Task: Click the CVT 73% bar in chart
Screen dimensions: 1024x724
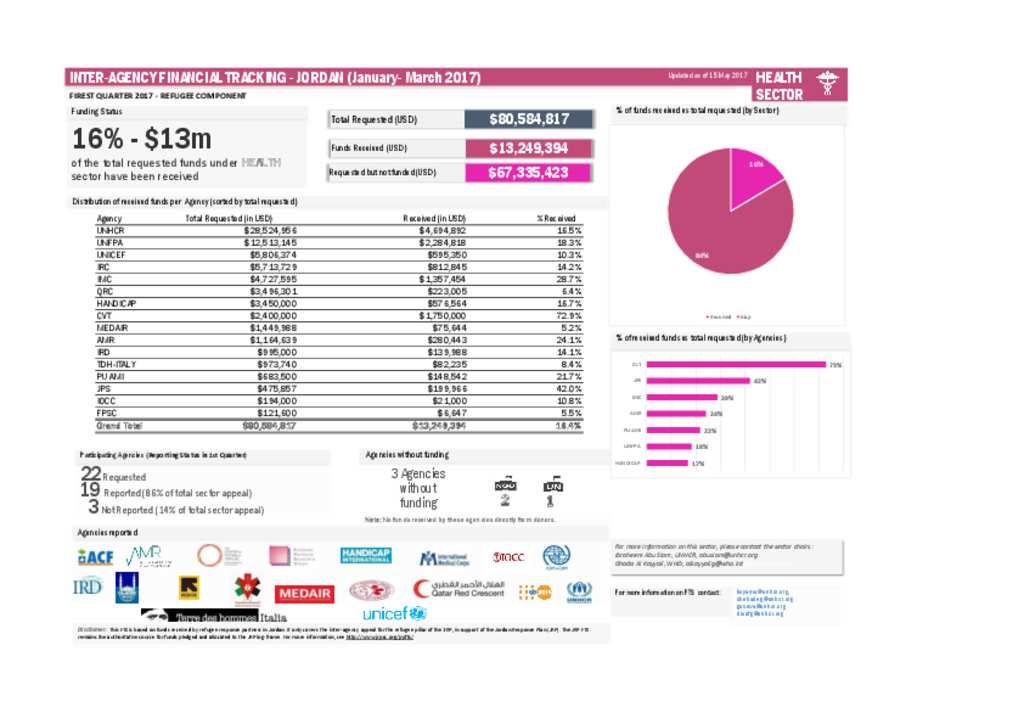Action: (x=736, y=364)
